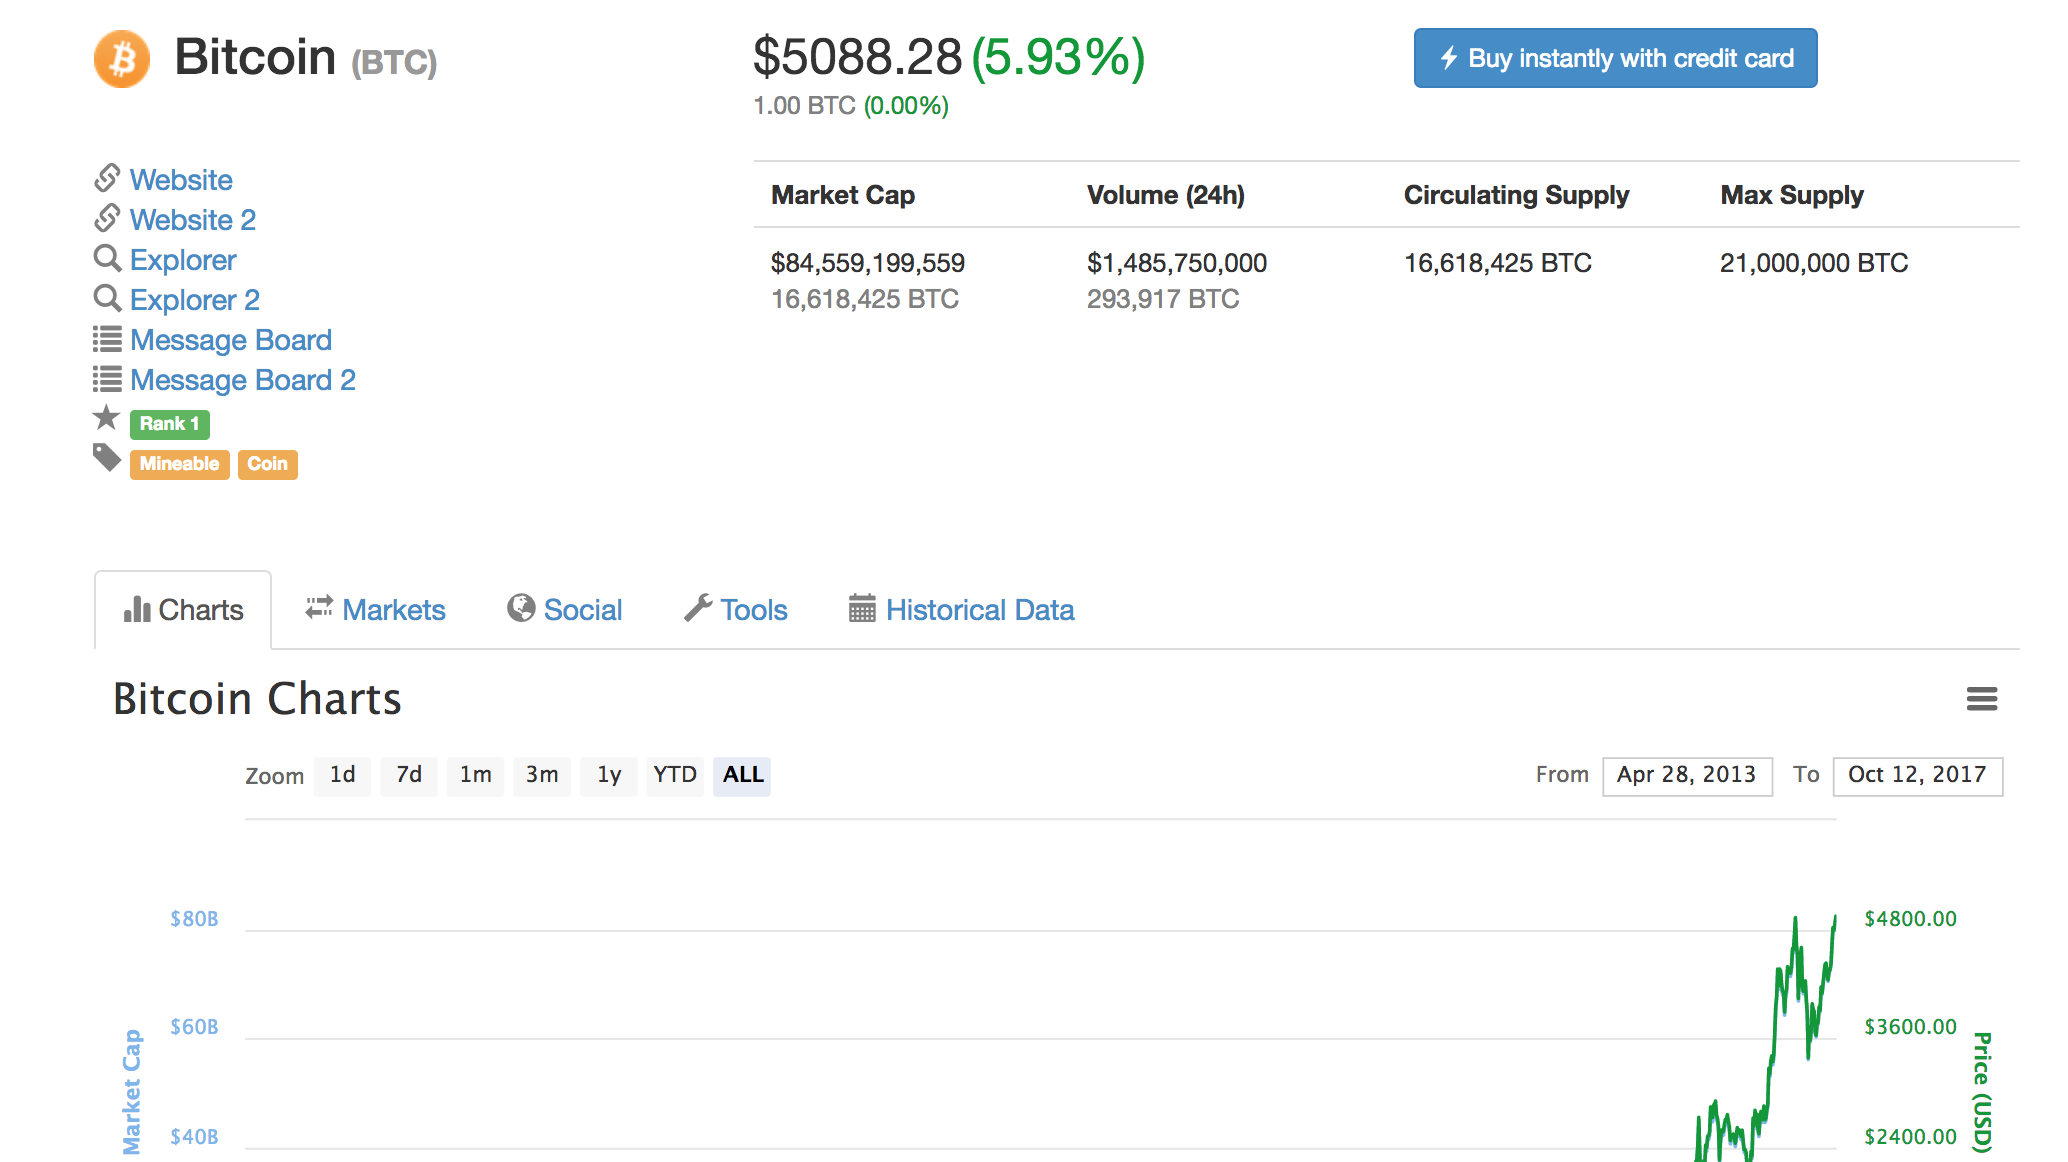
Task: Click the globe icon on Social tab
Action: [x=521, y=608]
